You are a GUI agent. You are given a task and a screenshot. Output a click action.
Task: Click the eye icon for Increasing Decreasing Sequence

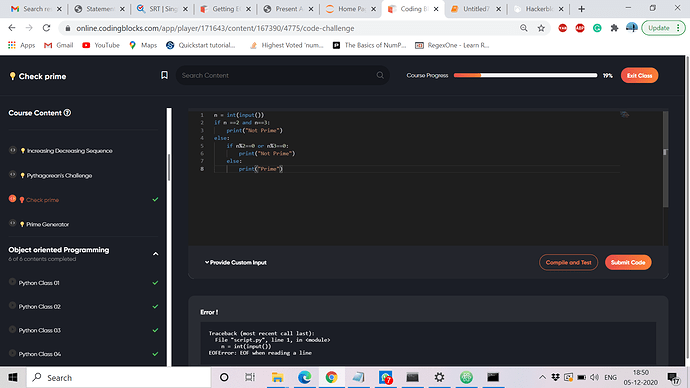[13, 150]
